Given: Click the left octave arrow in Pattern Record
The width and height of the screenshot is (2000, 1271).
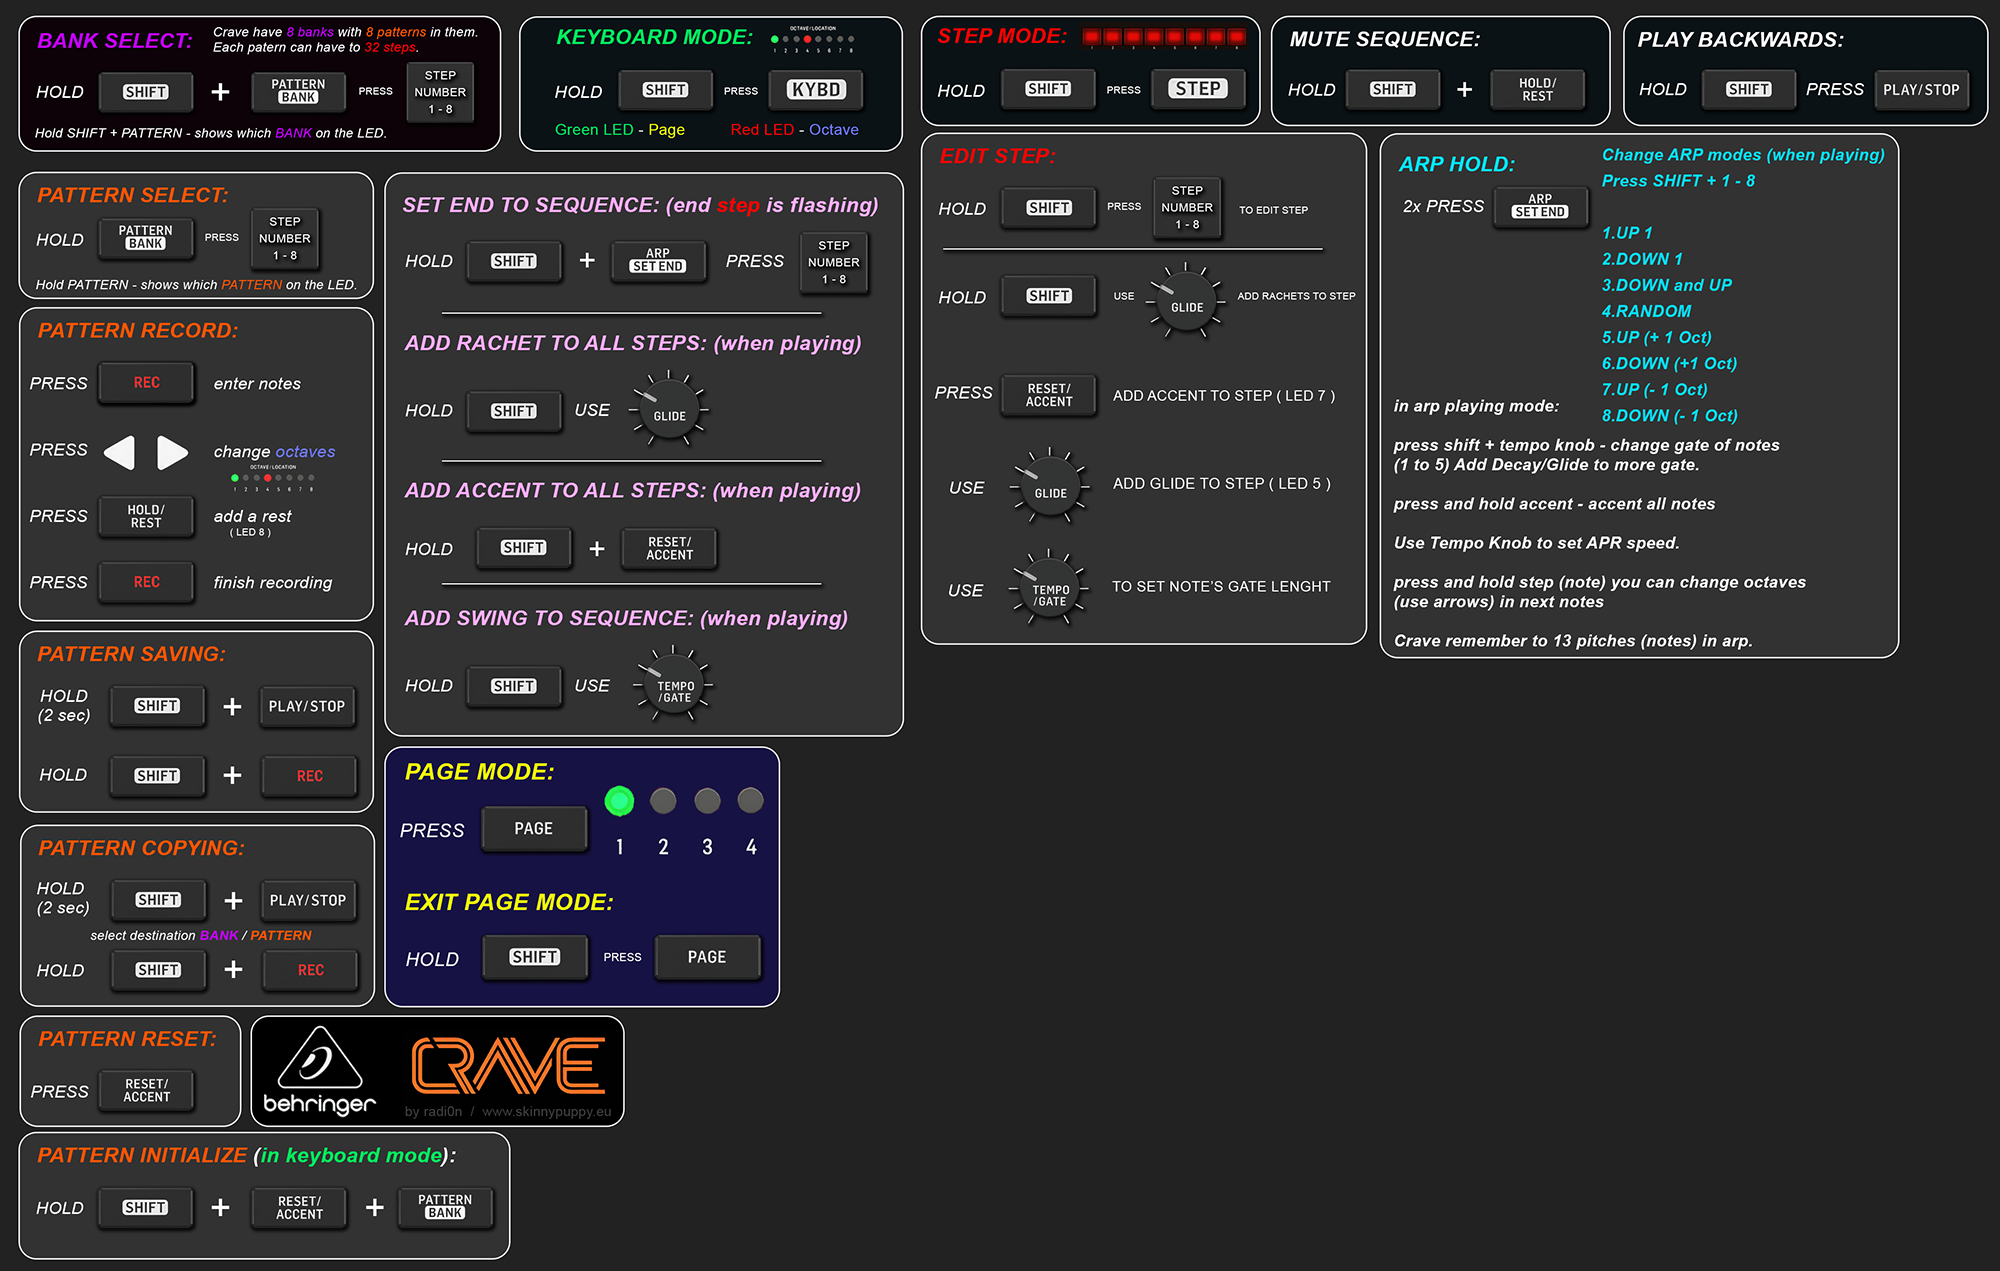Looking at the screenshot, I should pyautogui.click(x=120, y=452).
